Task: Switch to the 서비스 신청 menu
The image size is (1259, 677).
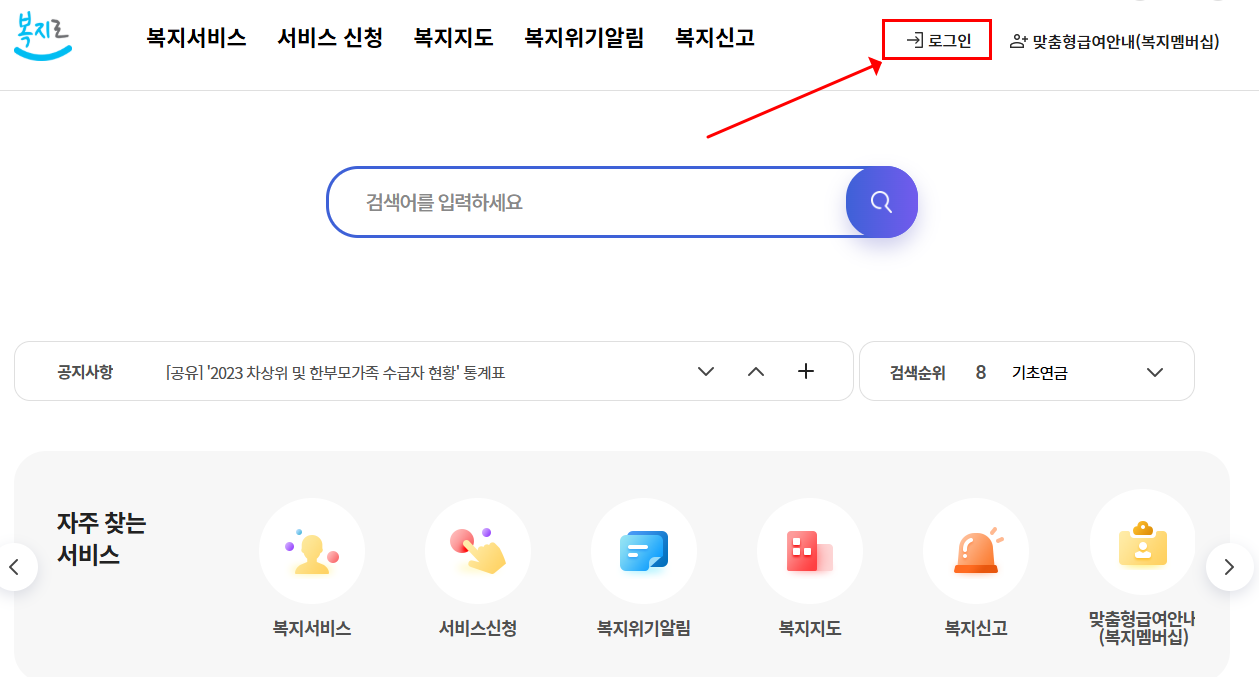Action: coord(330,38)
